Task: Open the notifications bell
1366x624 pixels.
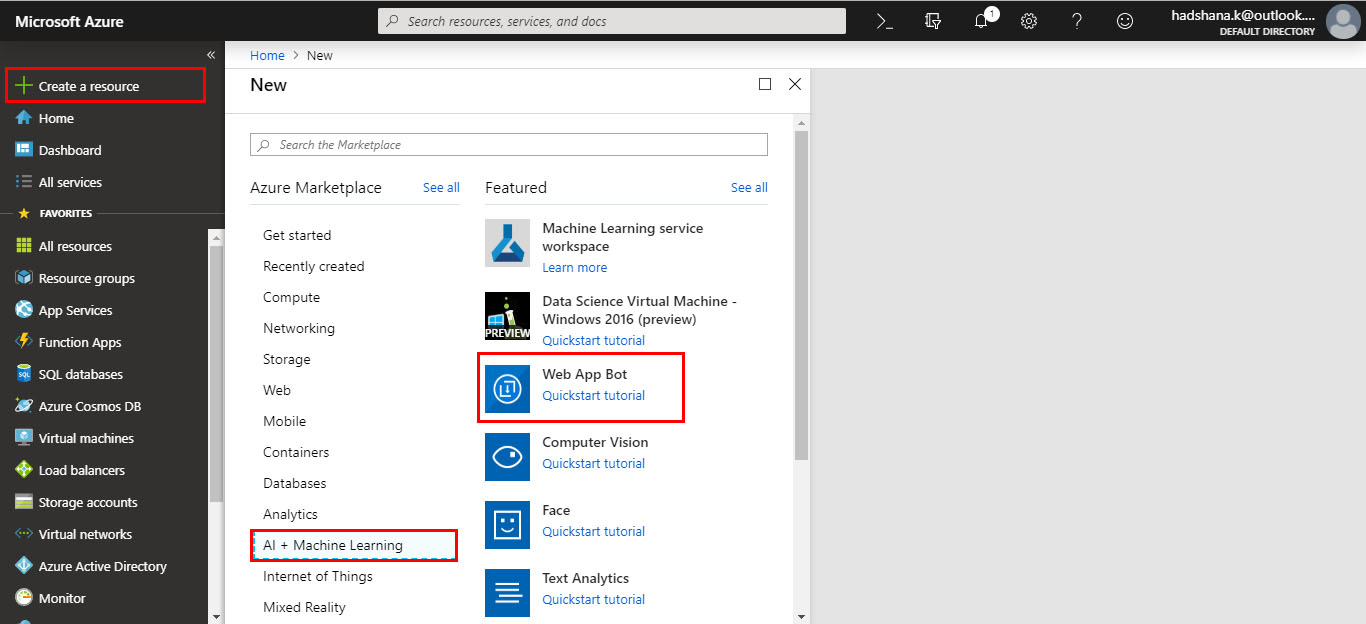Action: tap(982, 20)
